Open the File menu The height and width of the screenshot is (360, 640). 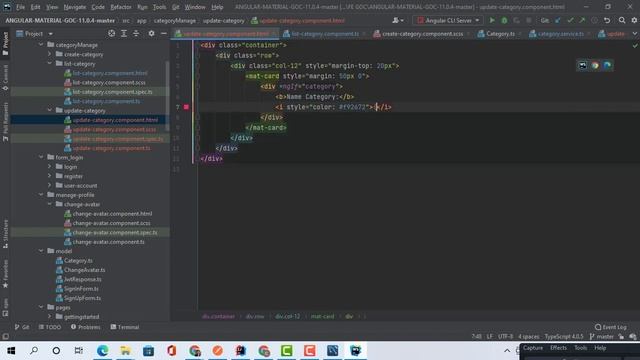coord(20,7)
